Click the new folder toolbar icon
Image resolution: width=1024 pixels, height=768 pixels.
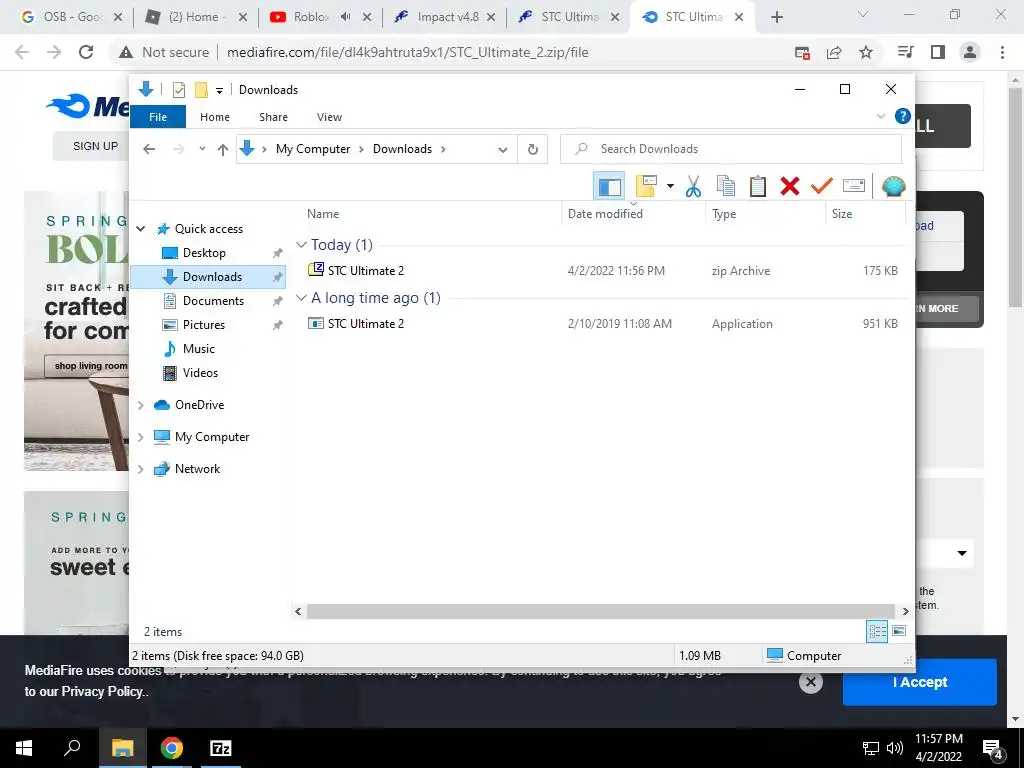646,186
